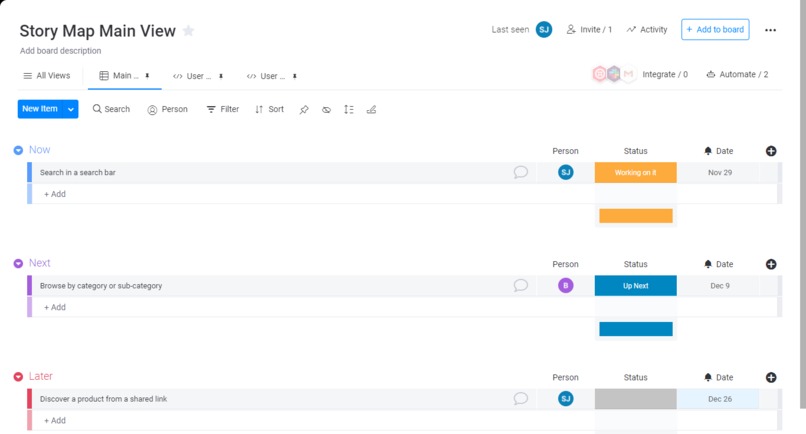The height and width of the screenshot is (434, 806).
Task: Click + Add in the Now group
Action: click(x=54, y=194)
